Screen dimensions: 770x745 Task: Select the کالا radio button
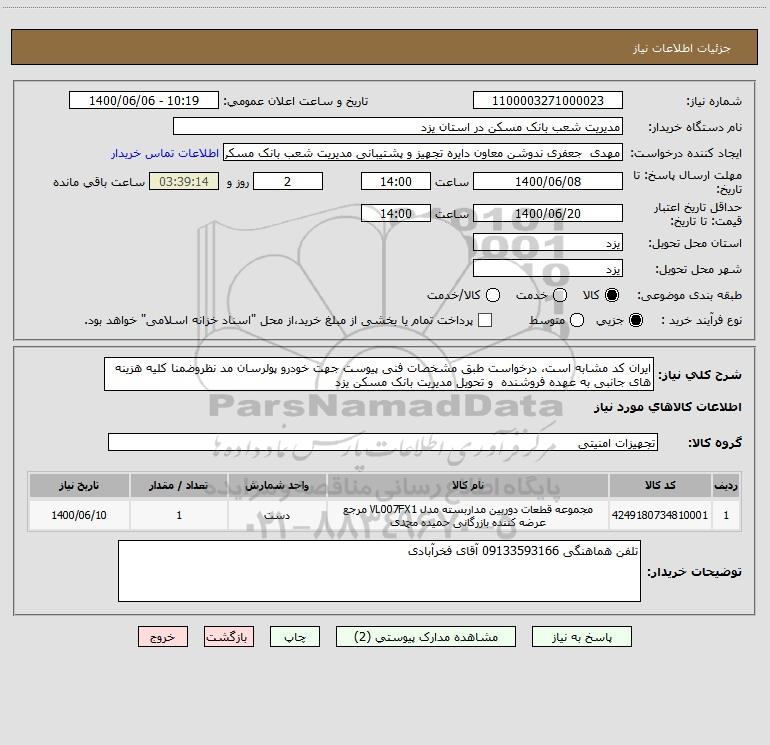pos(612,295)
